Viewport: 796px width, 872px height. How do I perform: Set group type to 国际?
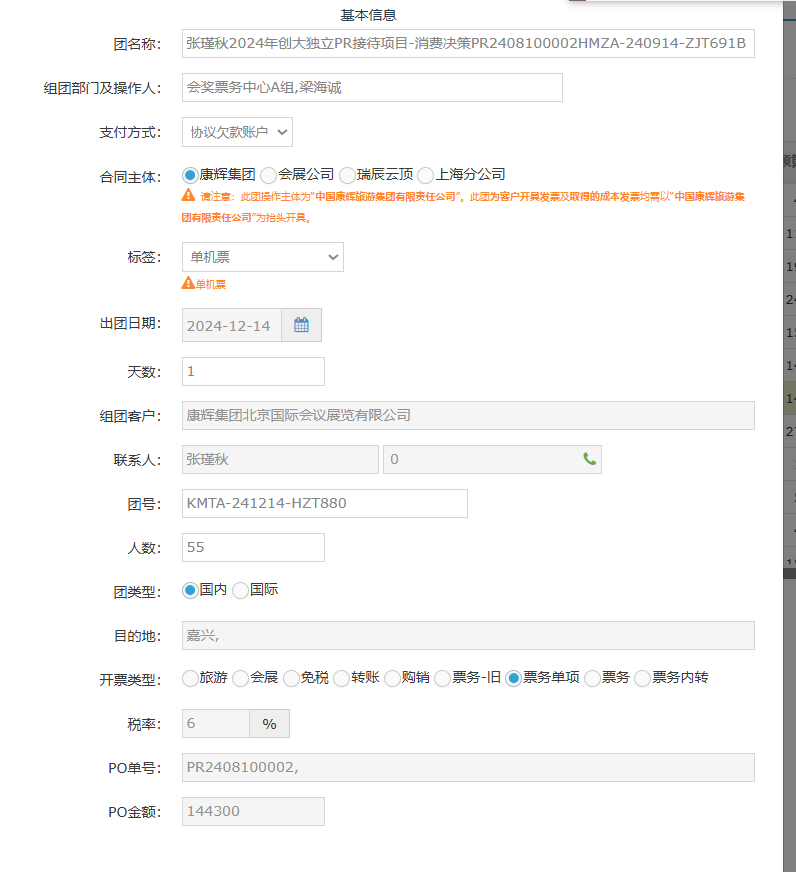[240, 590]
